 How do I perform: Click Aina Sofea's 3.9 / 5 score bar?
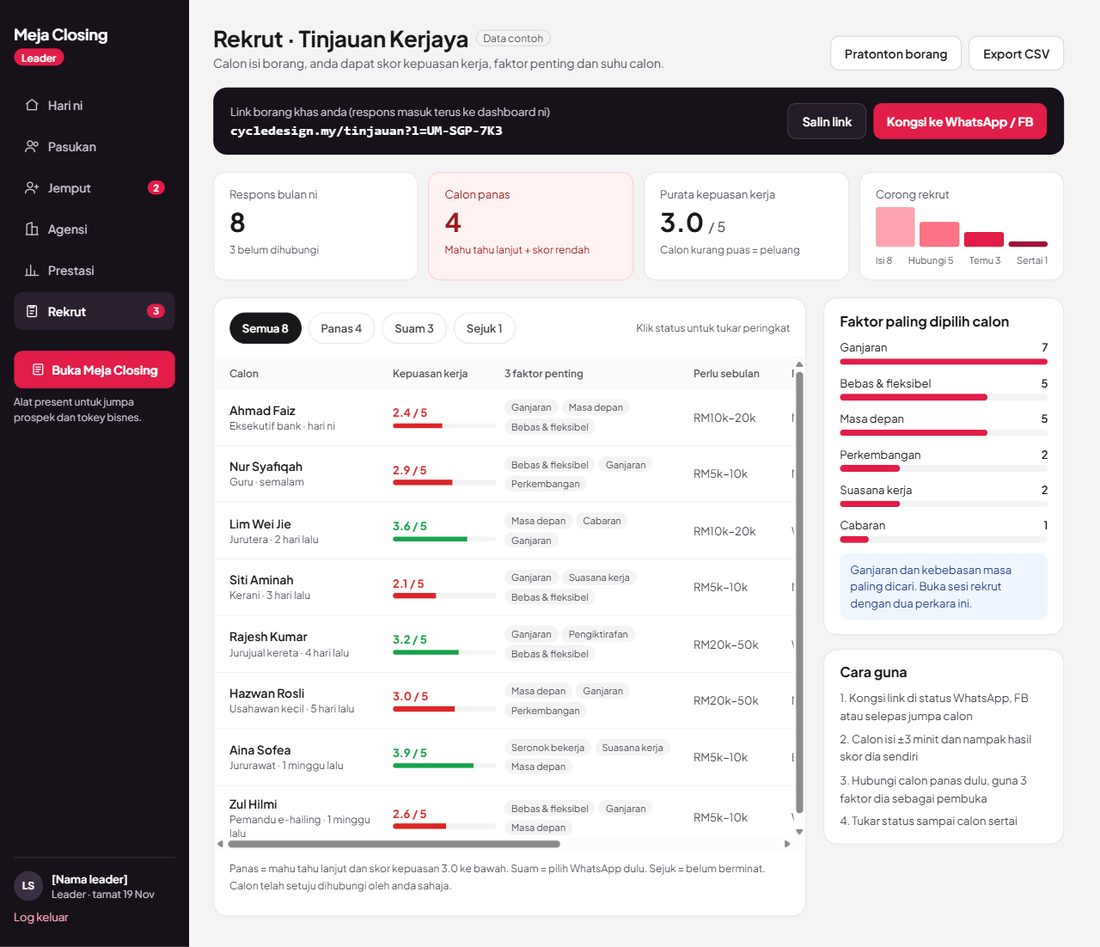pyautogui.click(x=443, y=765)
